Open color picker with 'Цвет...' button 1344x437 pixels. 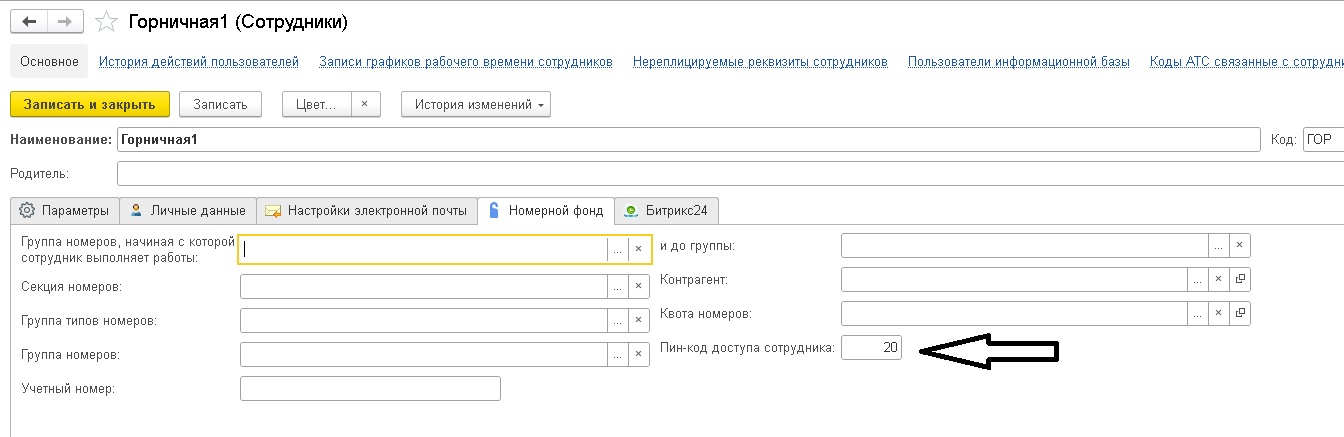317,104
